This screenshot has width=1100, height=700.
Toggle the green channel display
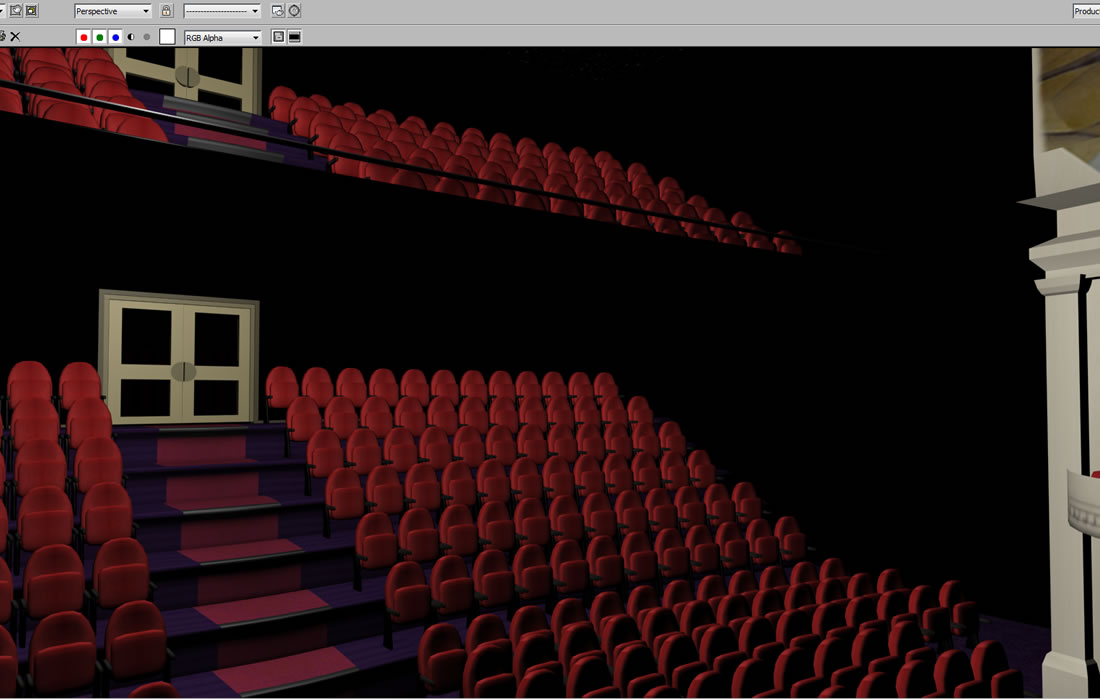(100, 37)
